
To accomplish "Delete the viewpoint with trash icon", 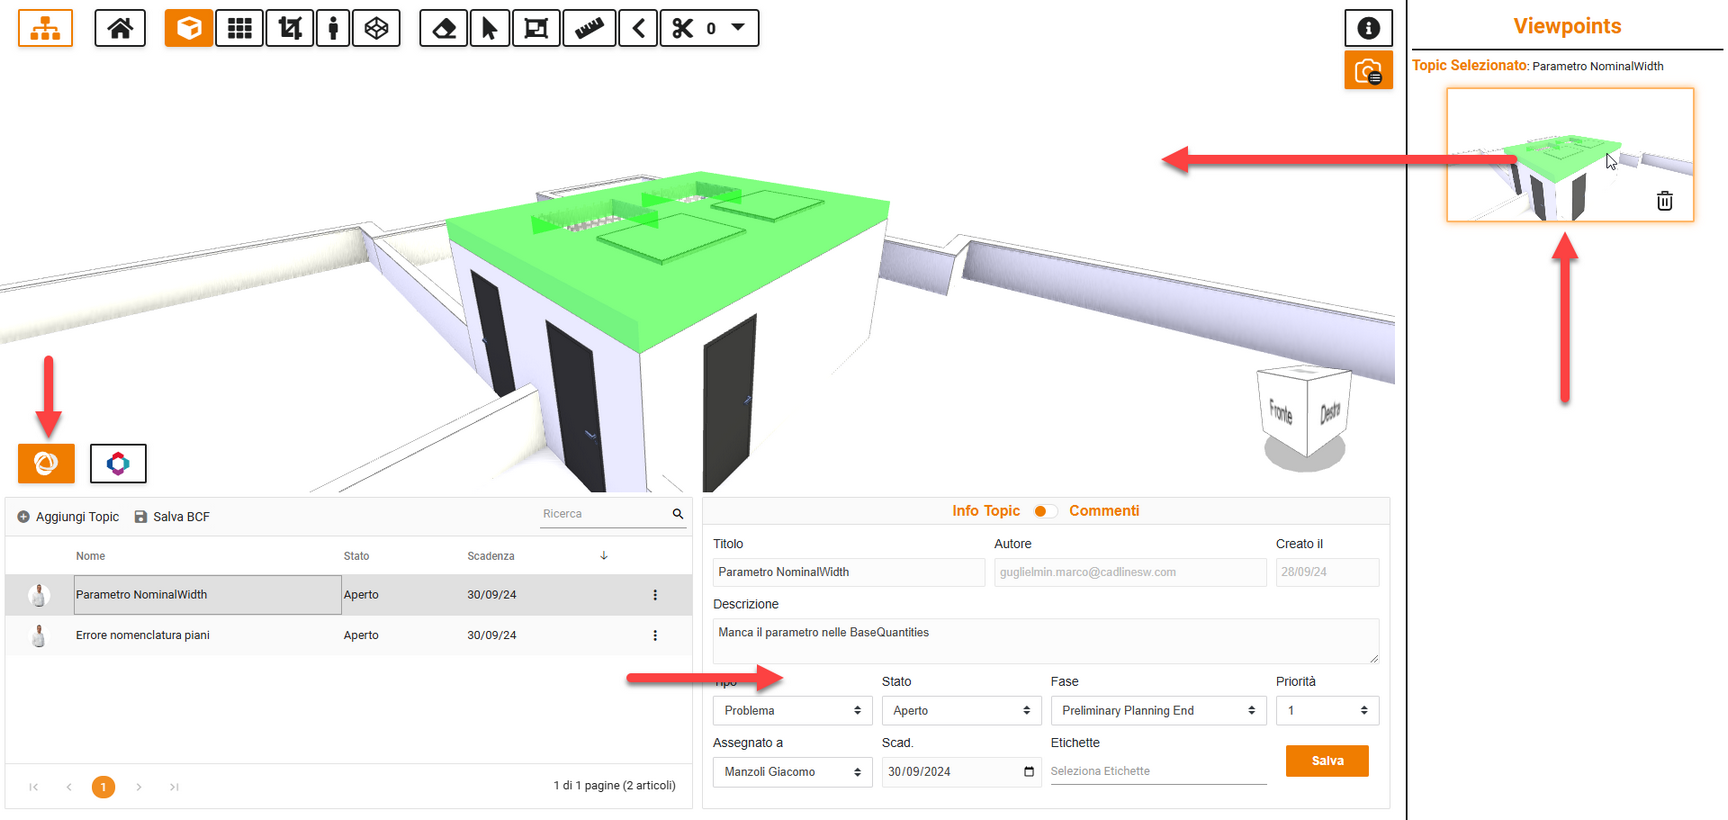I will [1664, 201].
